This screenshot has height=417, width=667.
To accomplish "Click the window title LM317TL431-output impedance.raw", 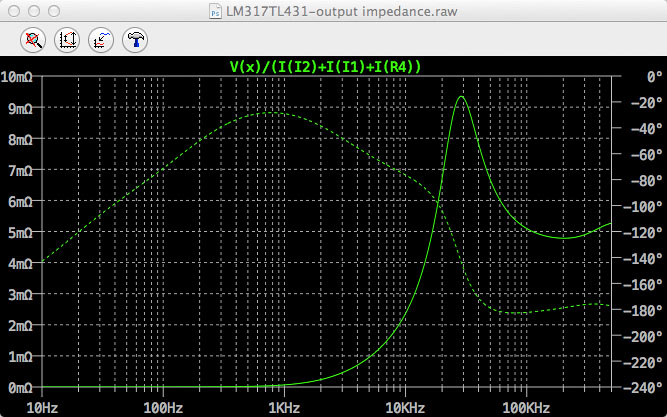I will coord(342,11).
